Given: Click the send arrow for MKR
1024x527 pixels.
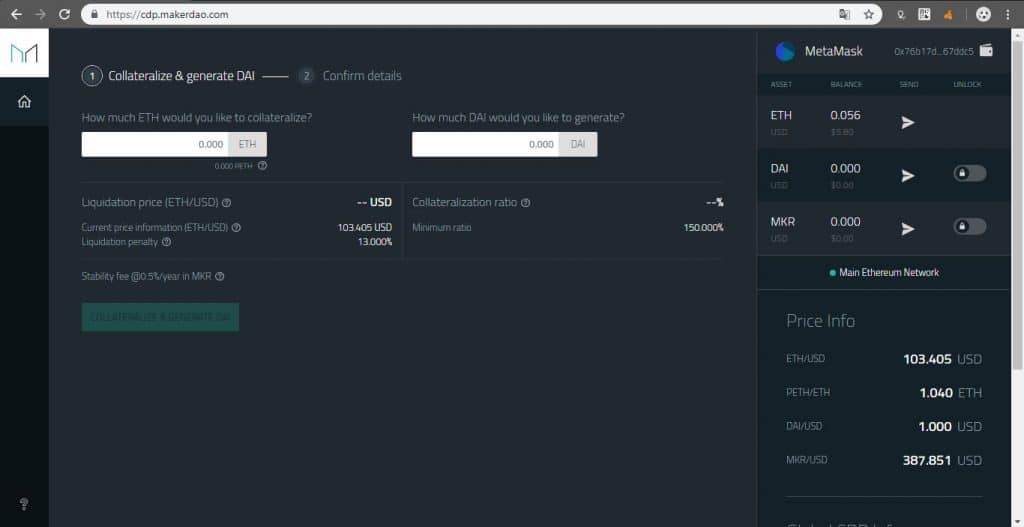Looking at the screenshot, I should pyautogui.click(x=908, y=229).
